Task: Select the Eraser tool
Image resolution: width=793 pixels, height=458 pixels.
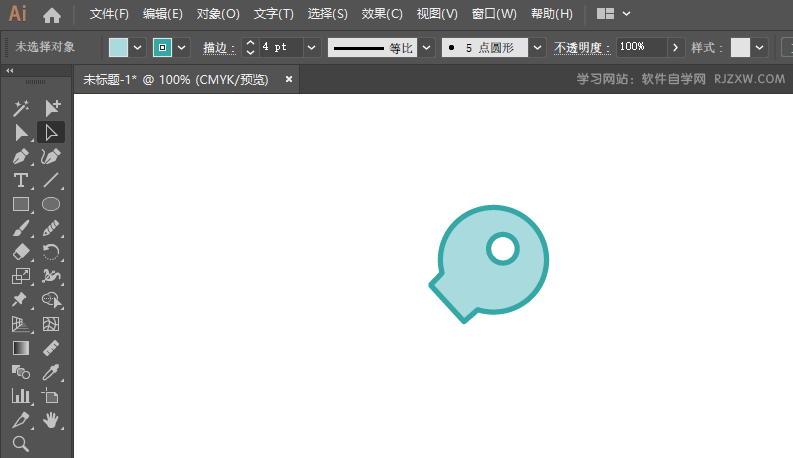Action: [21, 252]
